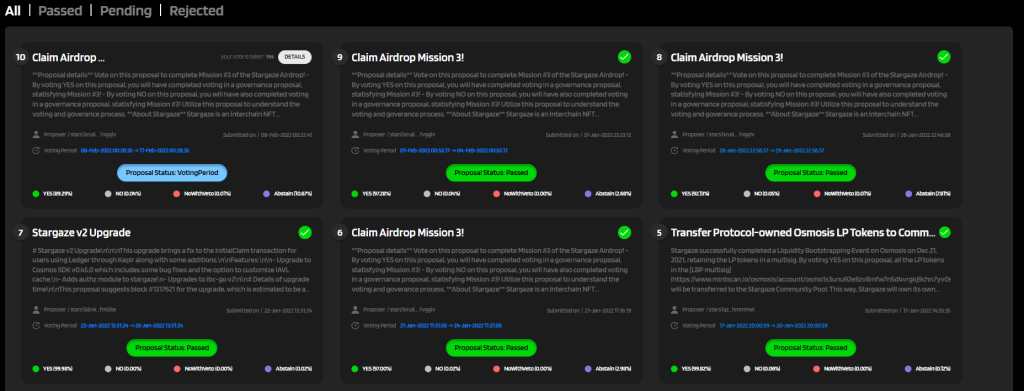Click the YES percentage label on Stargaze v2 Upgrade

57,369
